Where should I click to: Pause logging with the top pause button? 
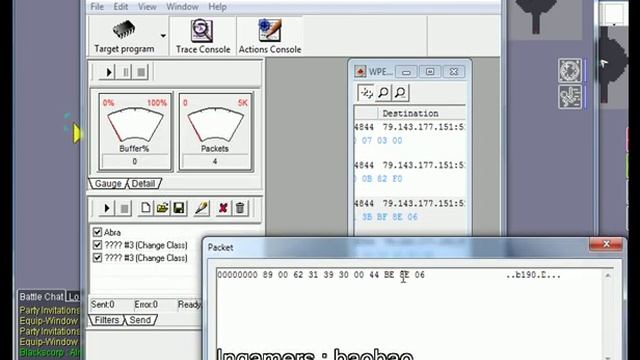coord(125,72)
